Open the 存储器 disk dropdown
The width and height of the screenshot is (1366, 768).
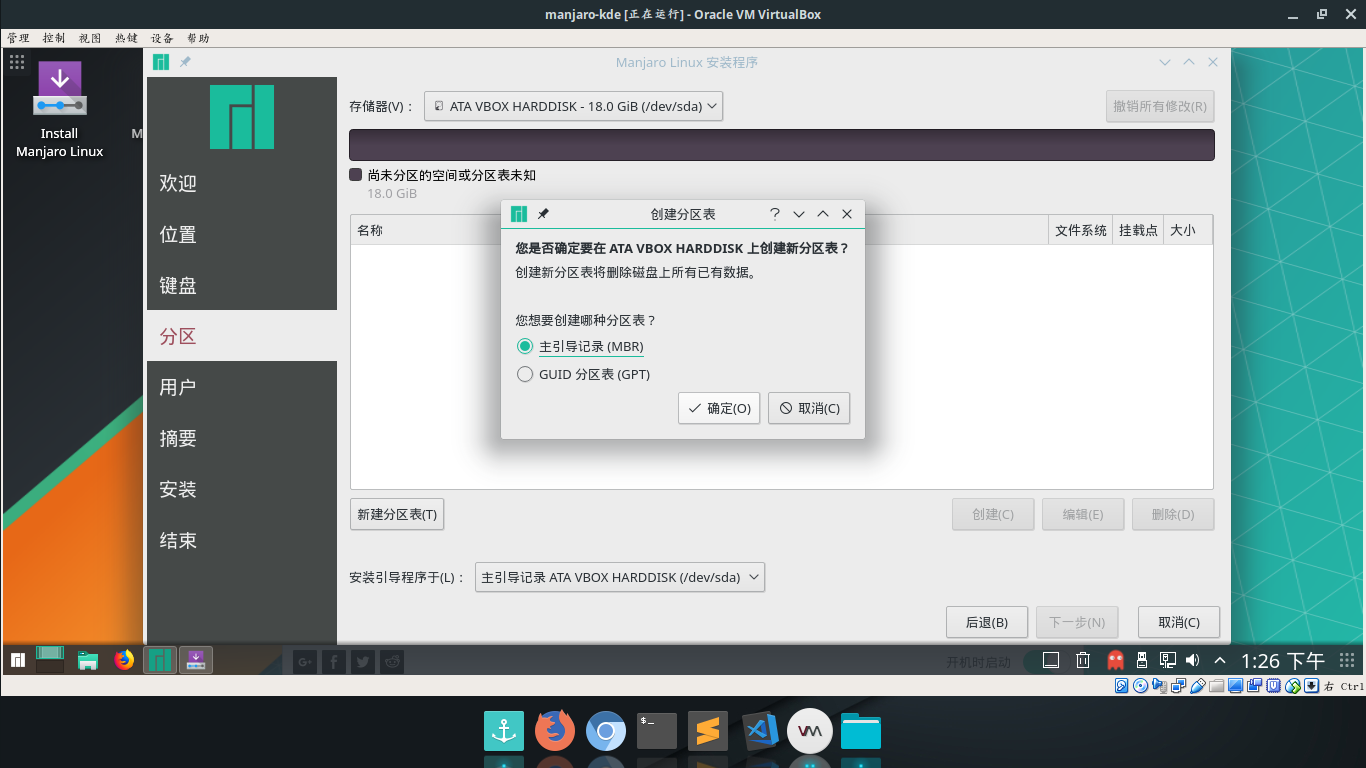click(x=573, y=106)
